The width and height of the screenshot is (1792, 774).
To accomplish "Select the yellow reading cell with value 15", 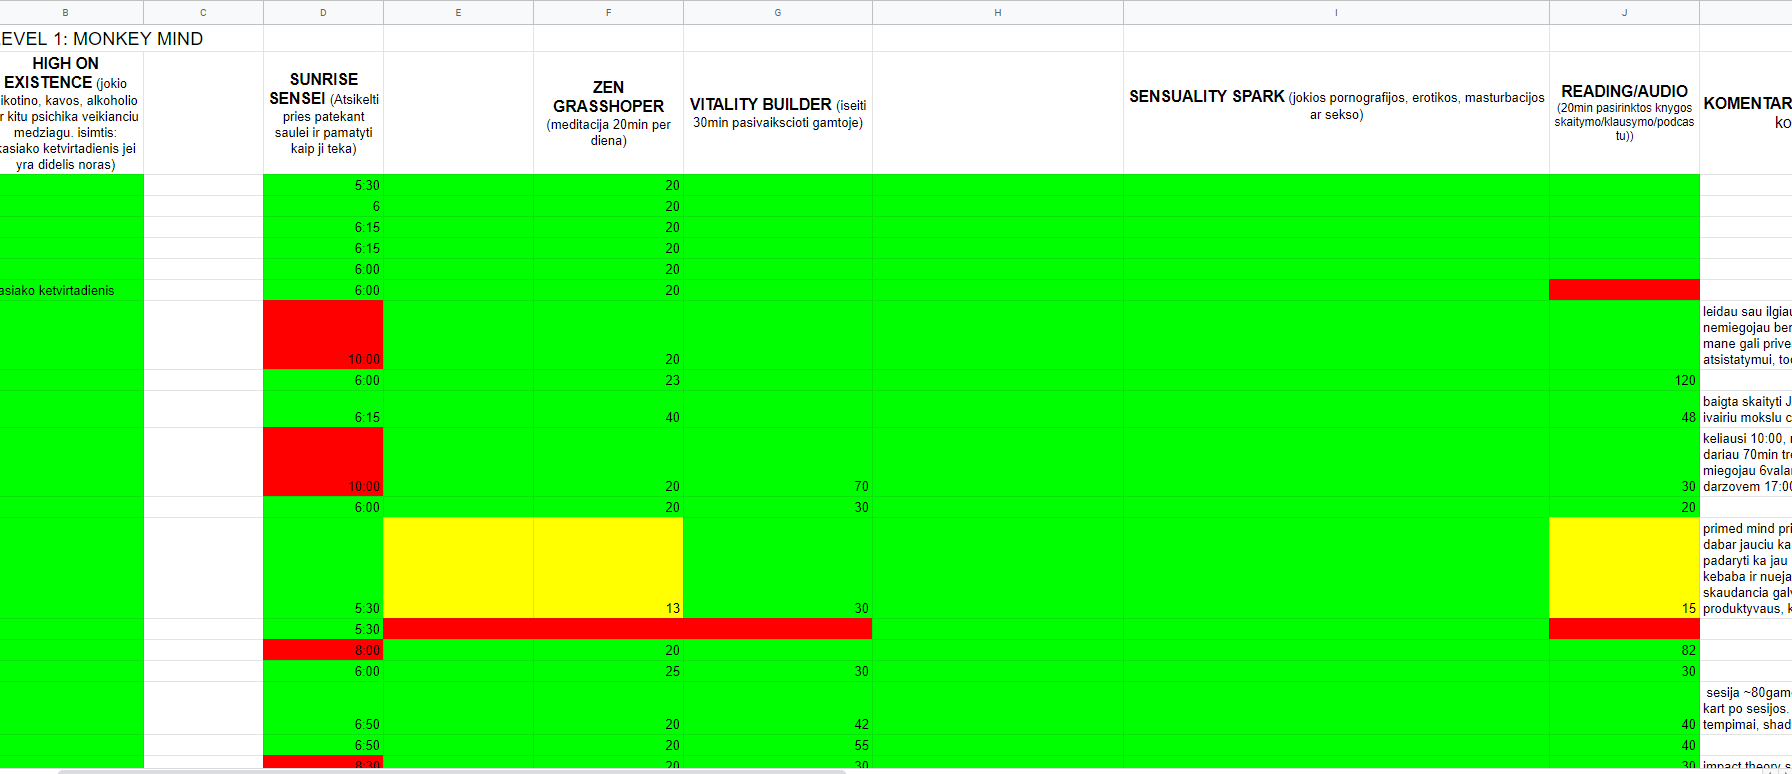I will click(1624, 568).
